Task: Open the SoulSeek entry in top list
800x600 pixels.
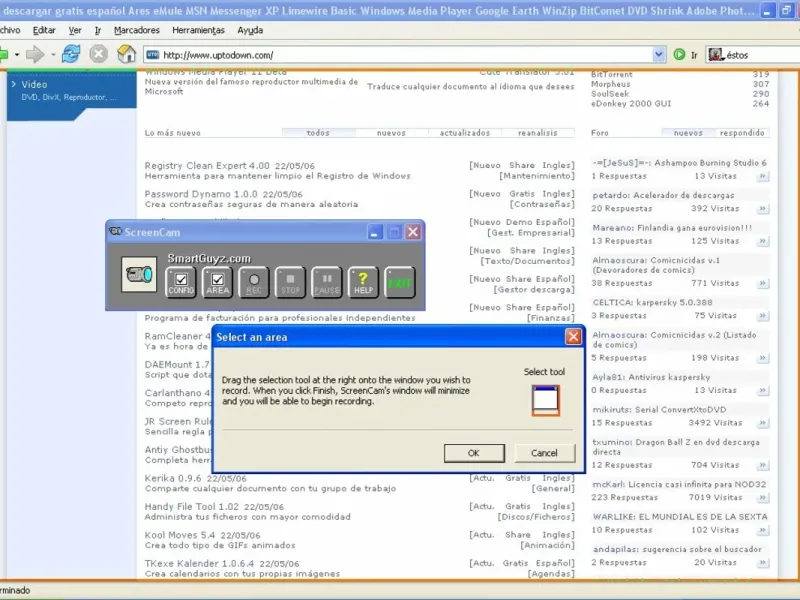Action: 610,94
